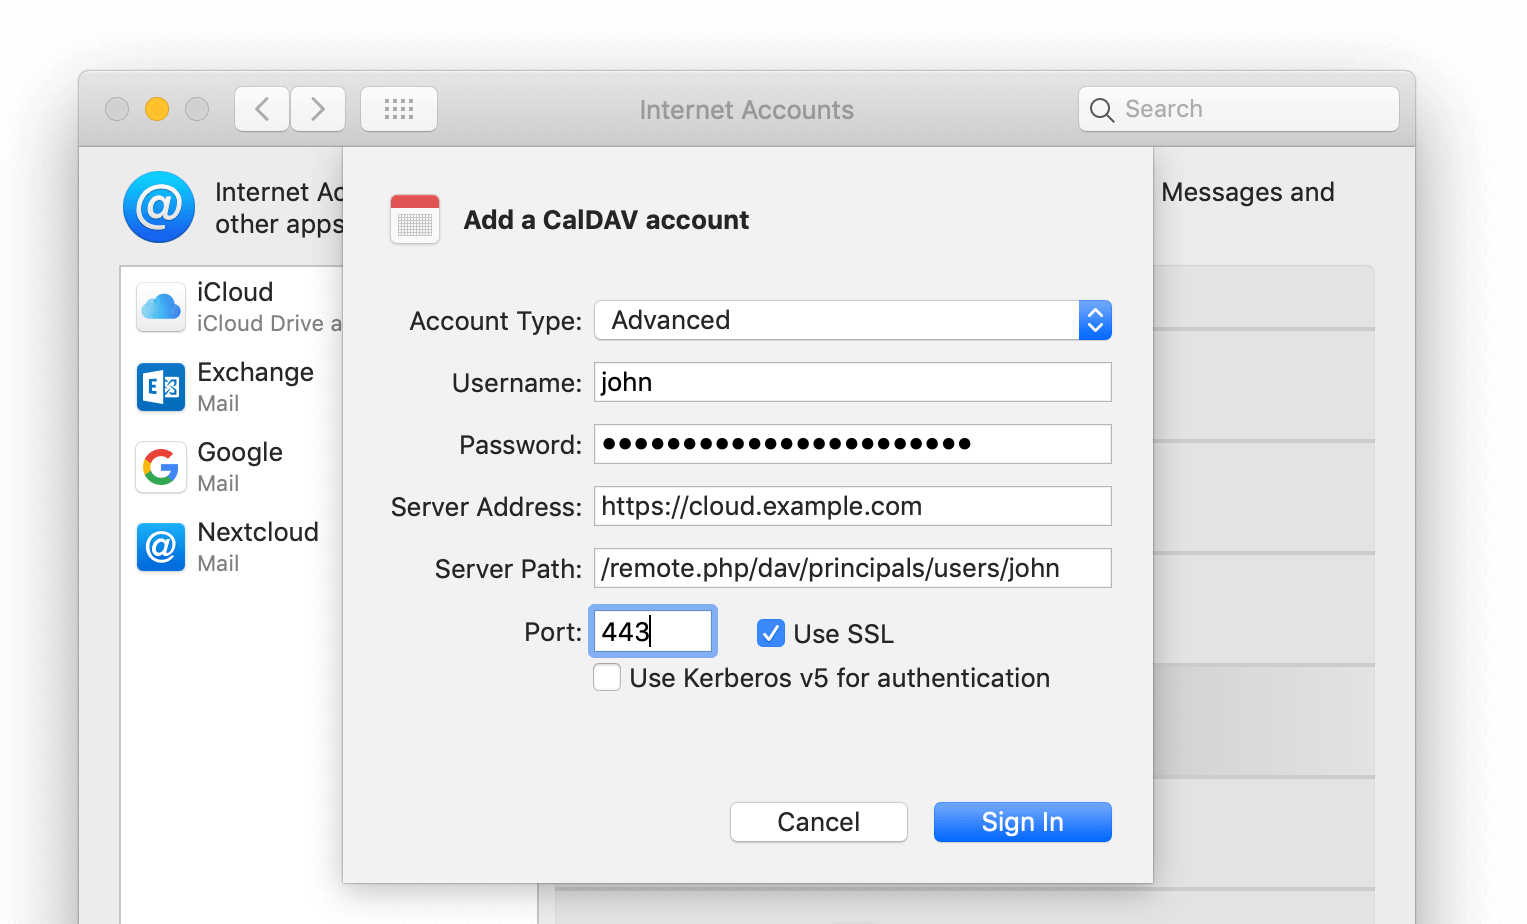Click the dropdown stepper arrows beside Advanced
1527x924 pixels.
tap(1095, 320)
